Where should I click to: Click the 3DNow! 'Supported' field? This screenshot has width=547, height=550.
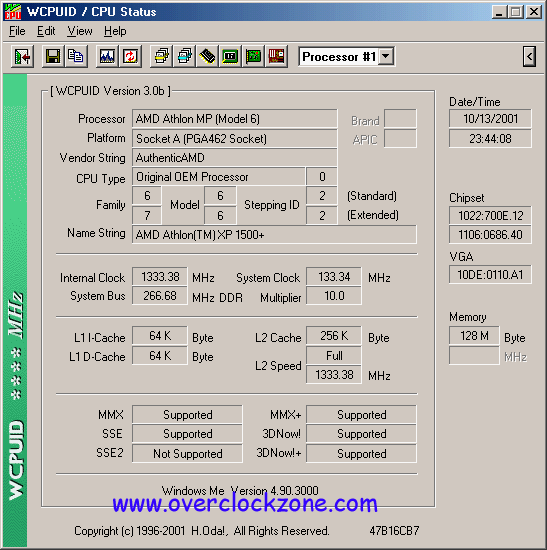tap(361, 434)
